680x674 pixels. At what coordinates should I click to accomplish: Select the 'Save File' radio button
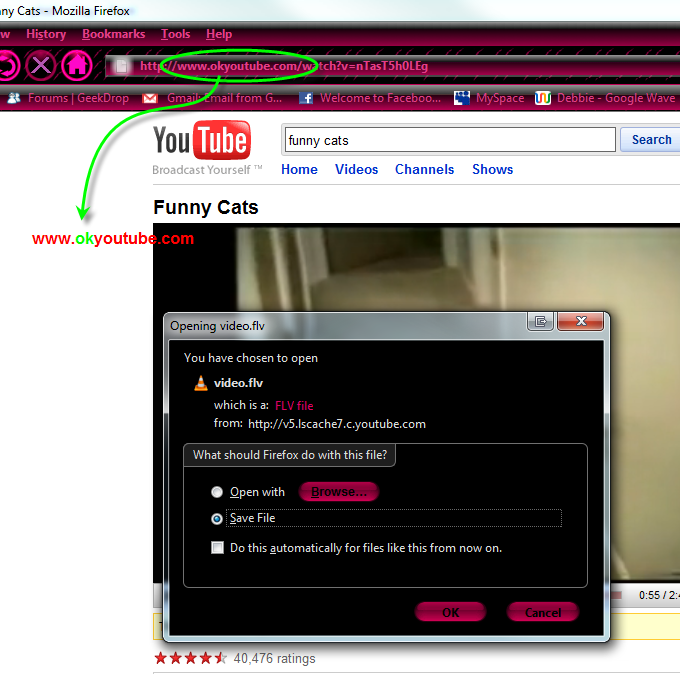click(x=217, y=519)
